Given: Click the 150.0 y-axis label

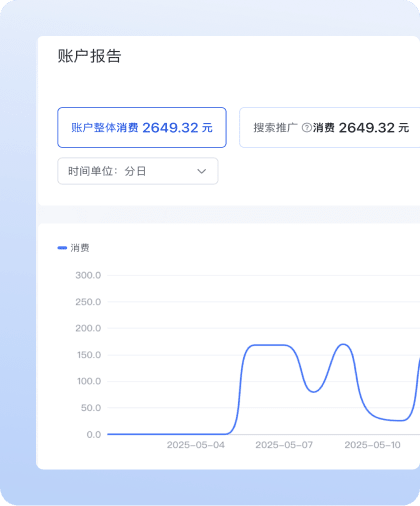Looking at the screenshot, I should (x=89, y=355).
